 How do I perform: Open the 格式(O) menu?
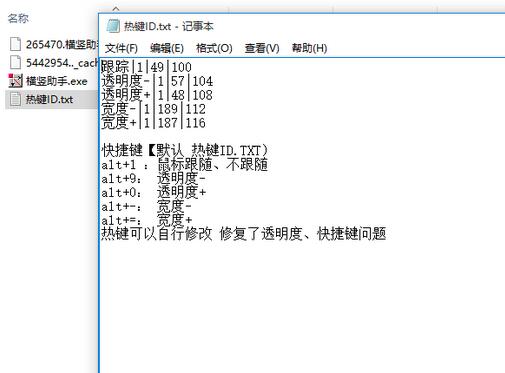coord(214,48)
